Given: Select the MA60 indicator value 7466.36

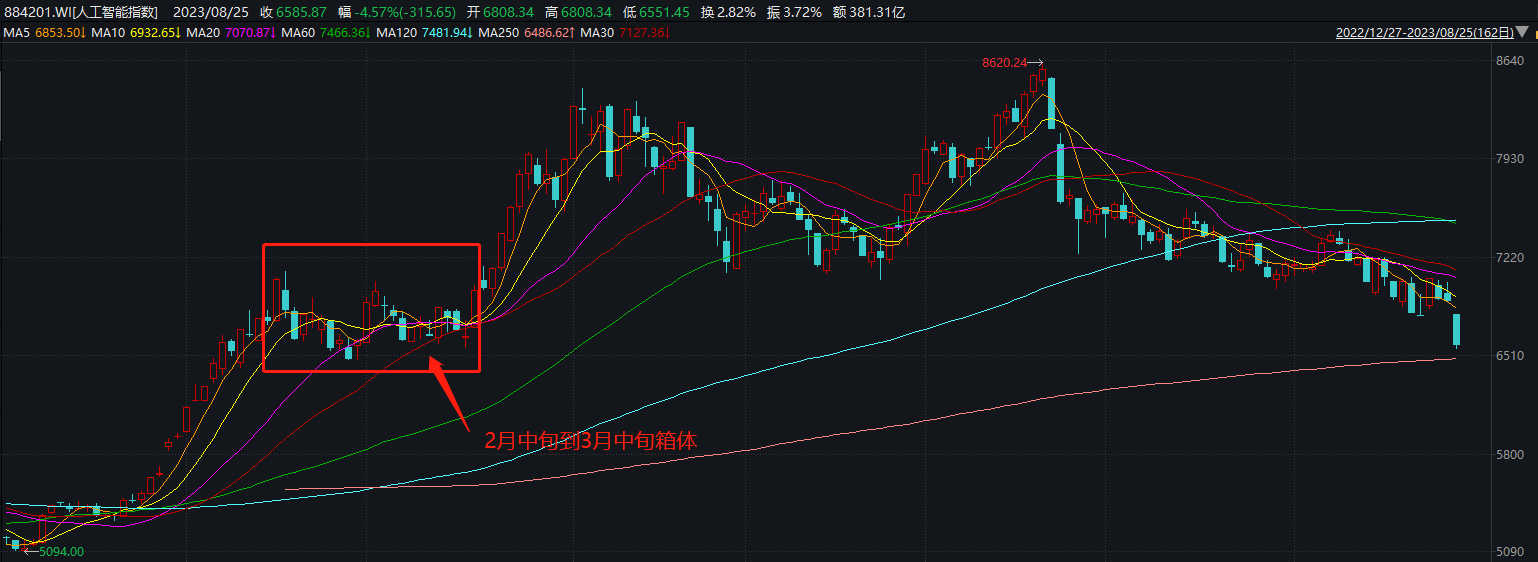Looking at the screenshot, I should pyautogui.click(x=346, y=33).
